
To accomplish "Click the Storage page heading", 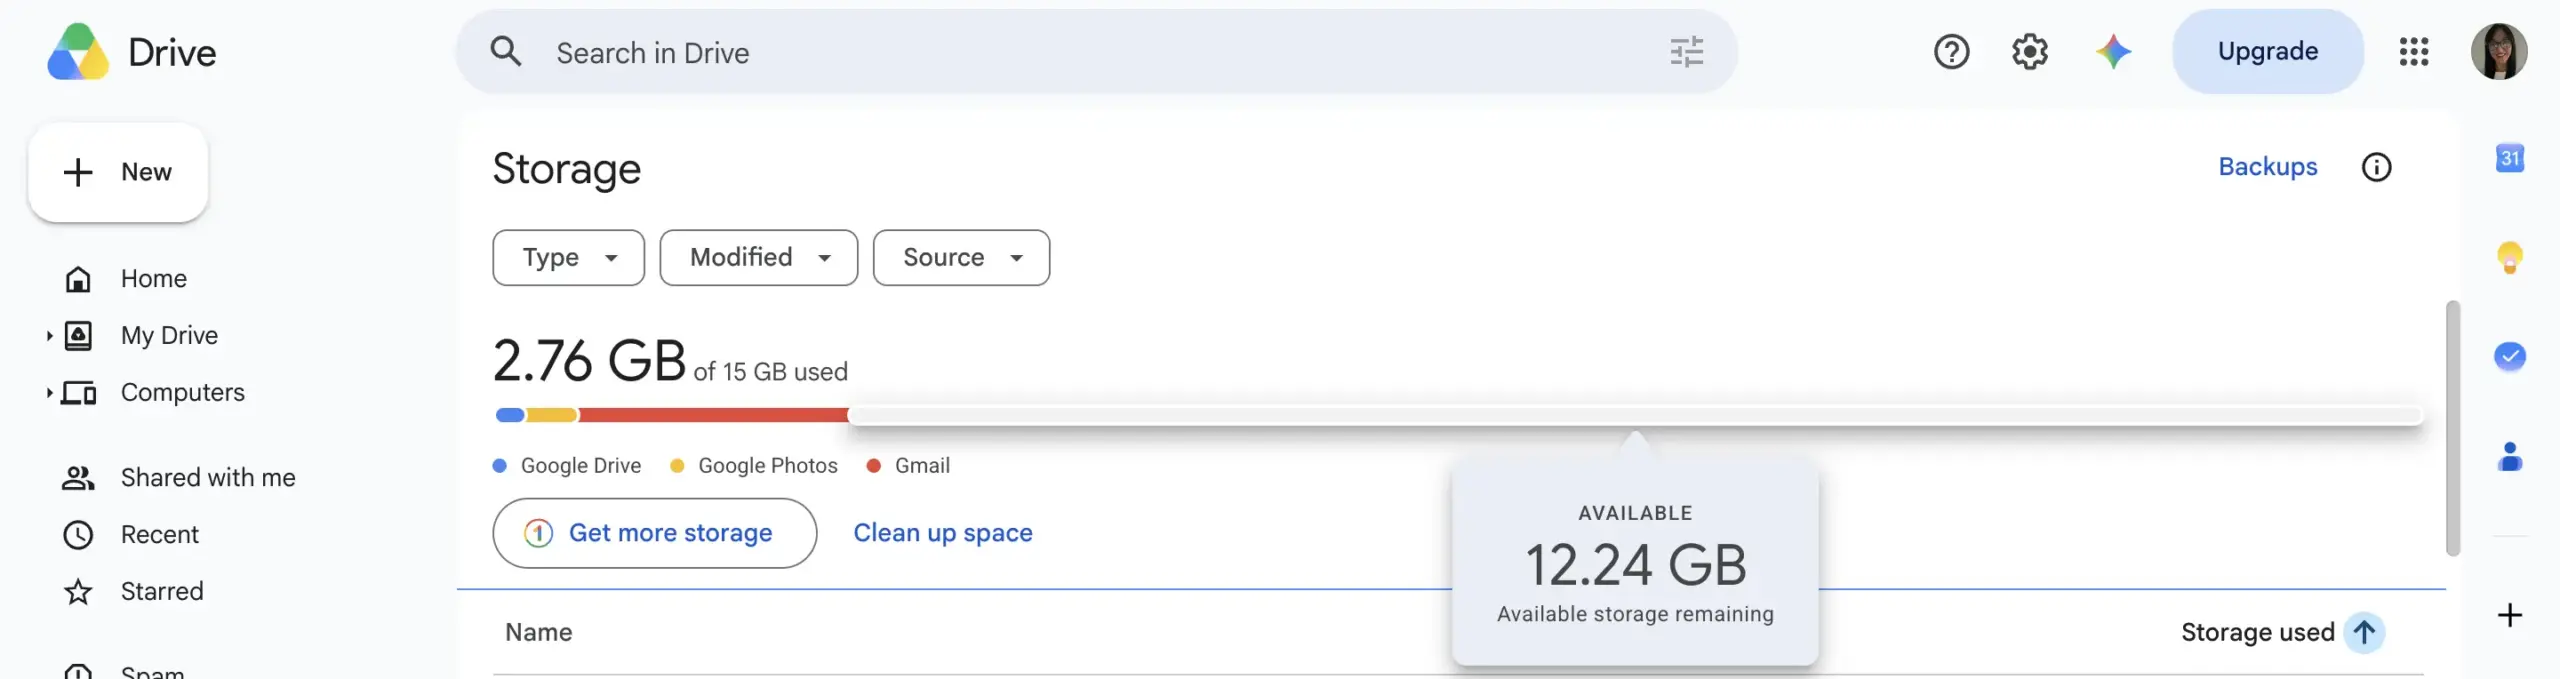I will (x=567, y=169).
